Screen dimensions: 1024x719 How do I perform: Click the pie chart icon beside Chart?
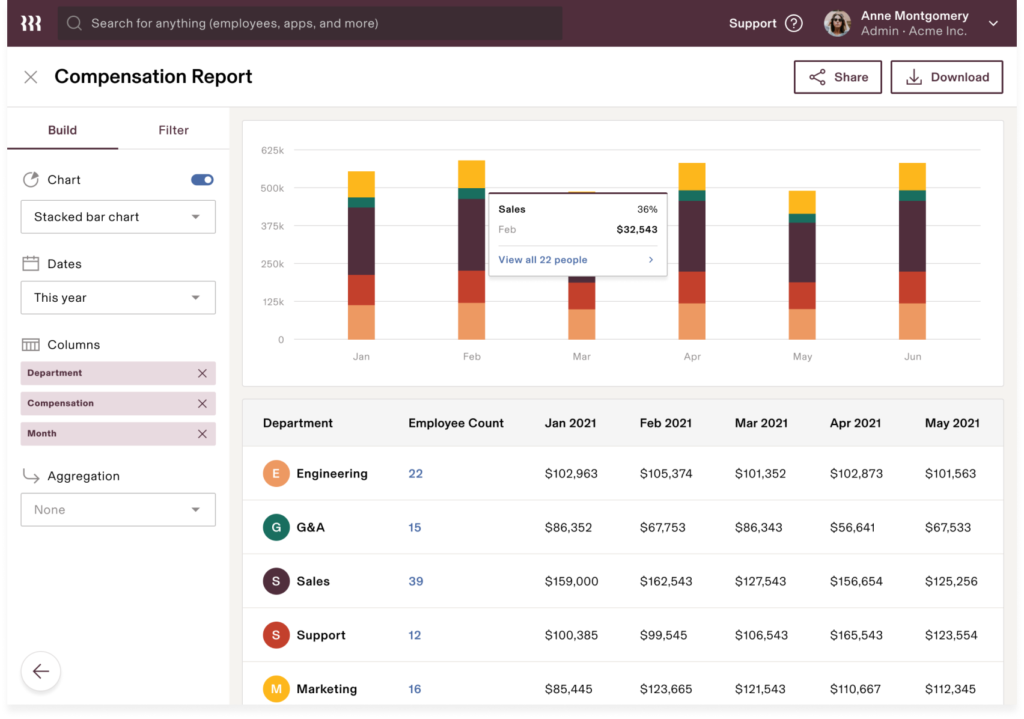[x=31, y=180]
